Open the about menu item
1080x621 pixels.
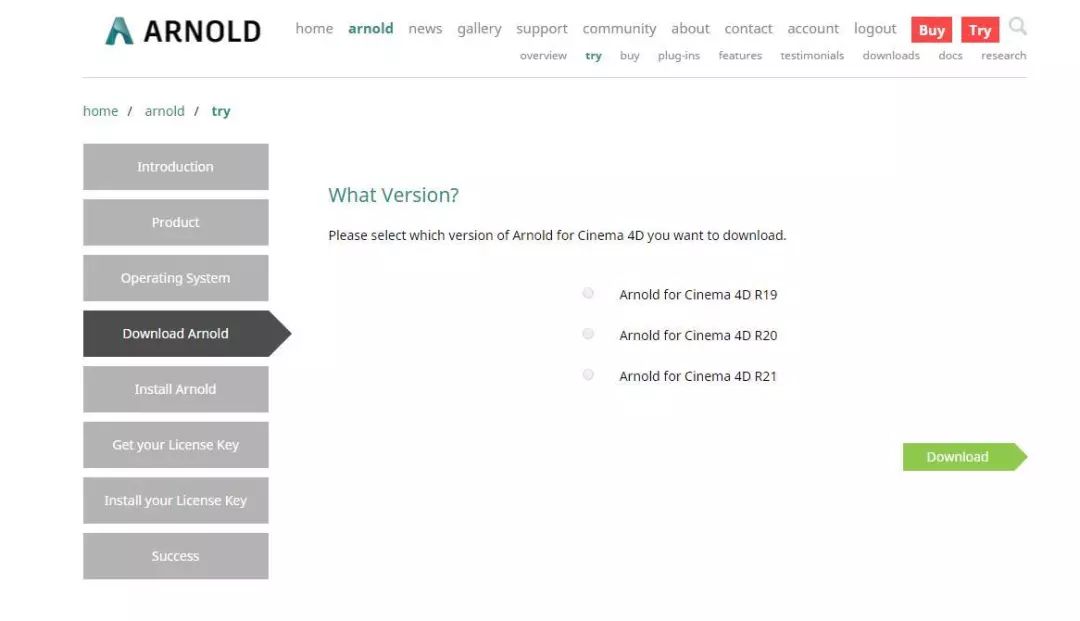690,28
